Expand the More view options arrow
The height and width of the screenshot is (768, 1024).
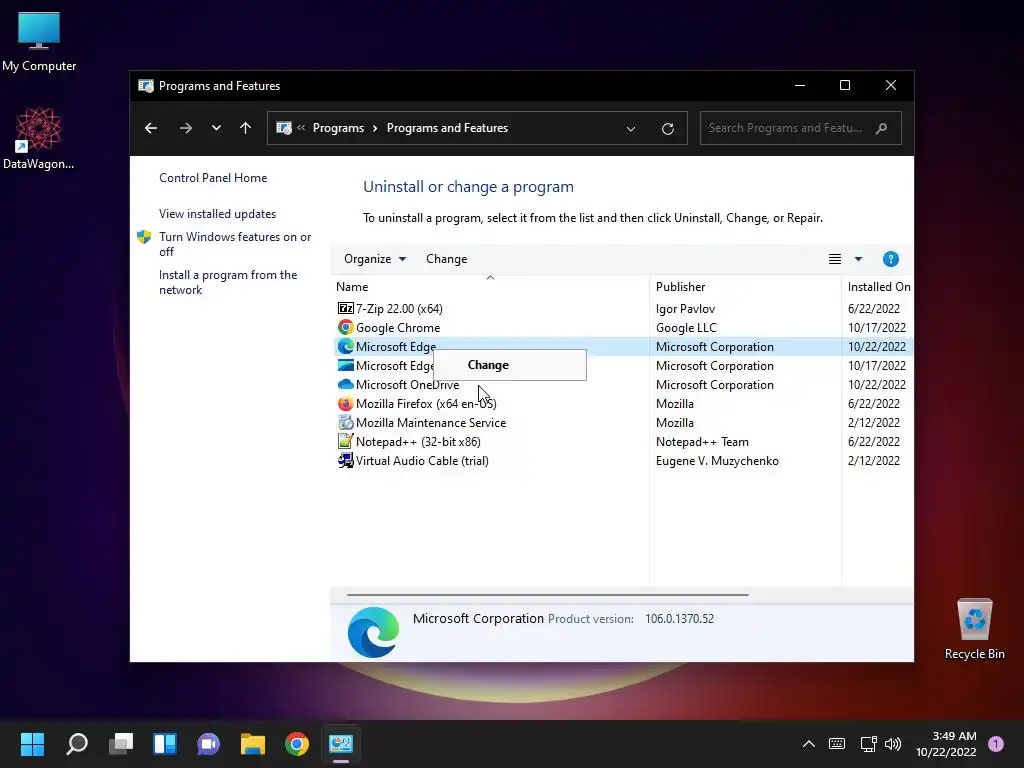point(858,259)
